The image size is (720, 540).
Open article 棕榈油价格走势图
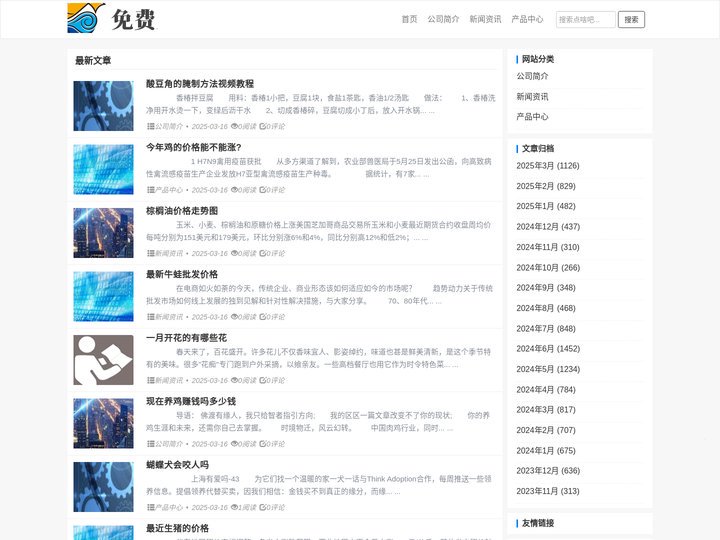[x=182, y=211]
